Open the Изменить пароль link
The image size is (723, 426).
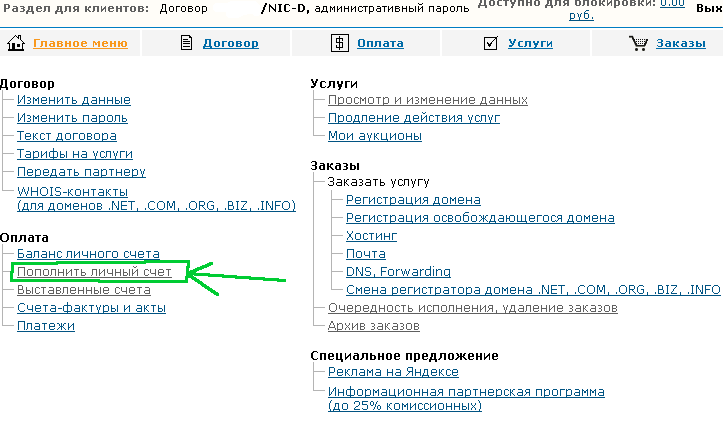72,118
